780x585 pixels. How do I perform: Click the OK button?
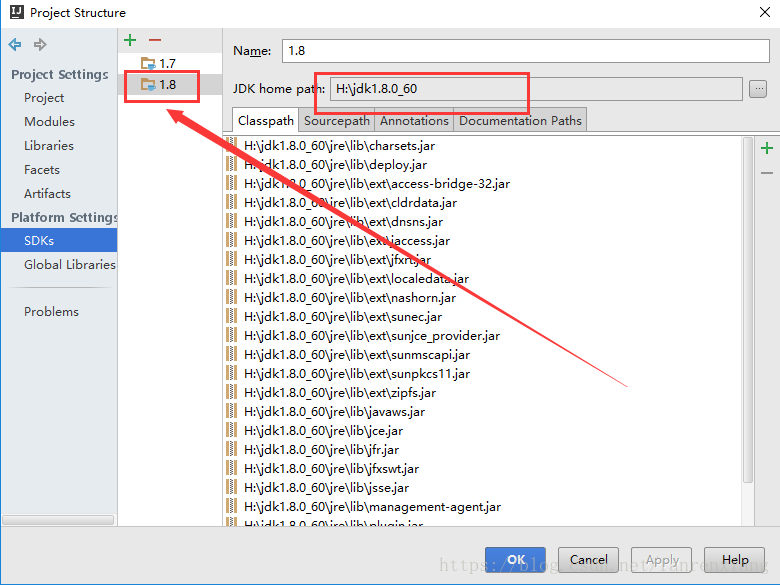click(x=515, y=560)
